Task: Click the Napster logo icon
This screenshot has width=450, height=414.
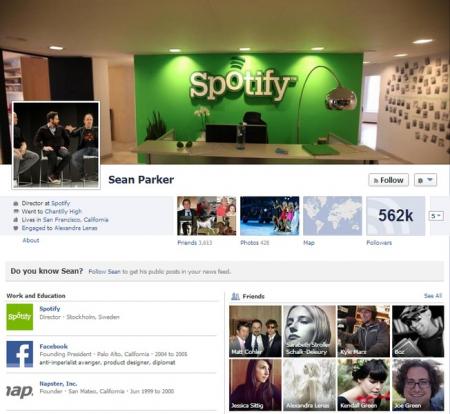Action: click(x=20, y=391)
